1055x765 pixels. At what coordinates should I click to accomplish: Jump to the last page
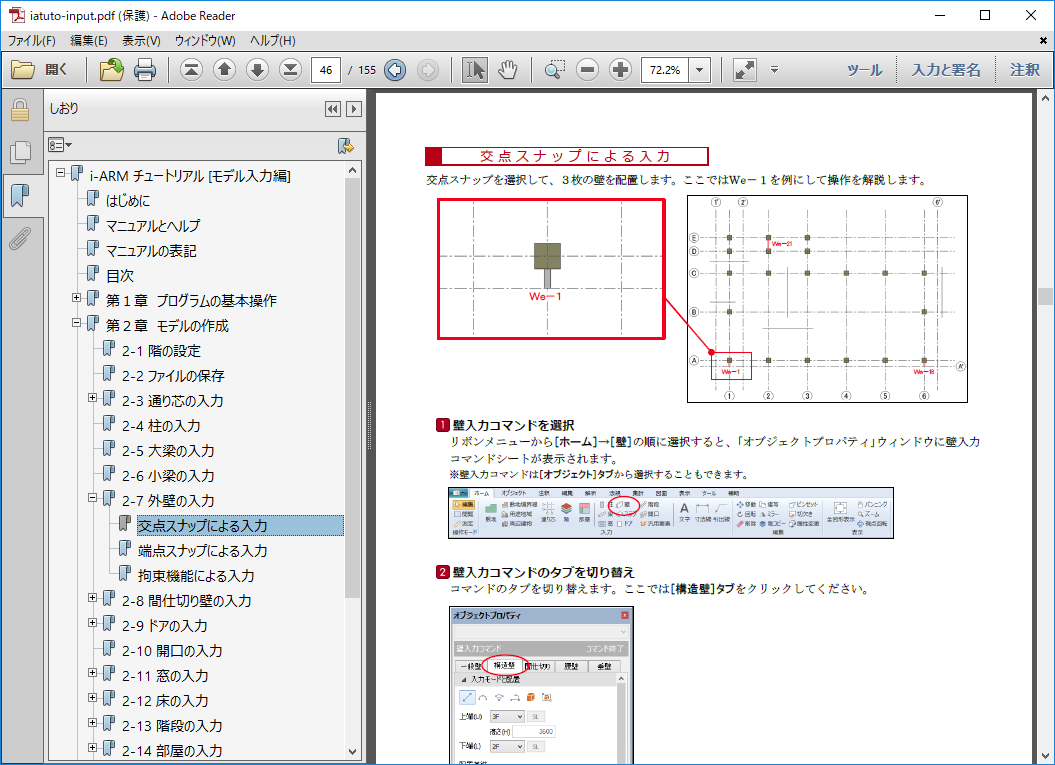click(290, 70)
